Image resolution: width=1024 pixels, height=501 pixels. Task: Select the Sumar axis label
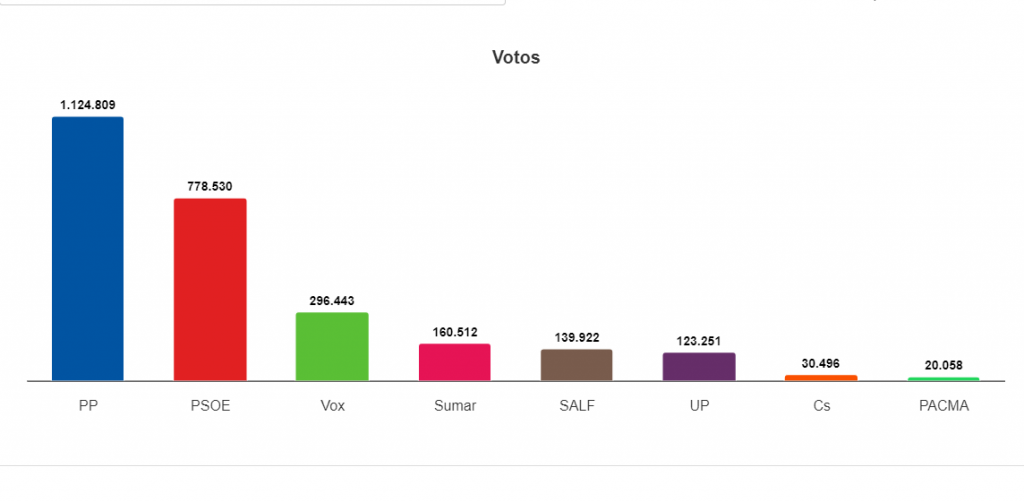pos(454,406)
